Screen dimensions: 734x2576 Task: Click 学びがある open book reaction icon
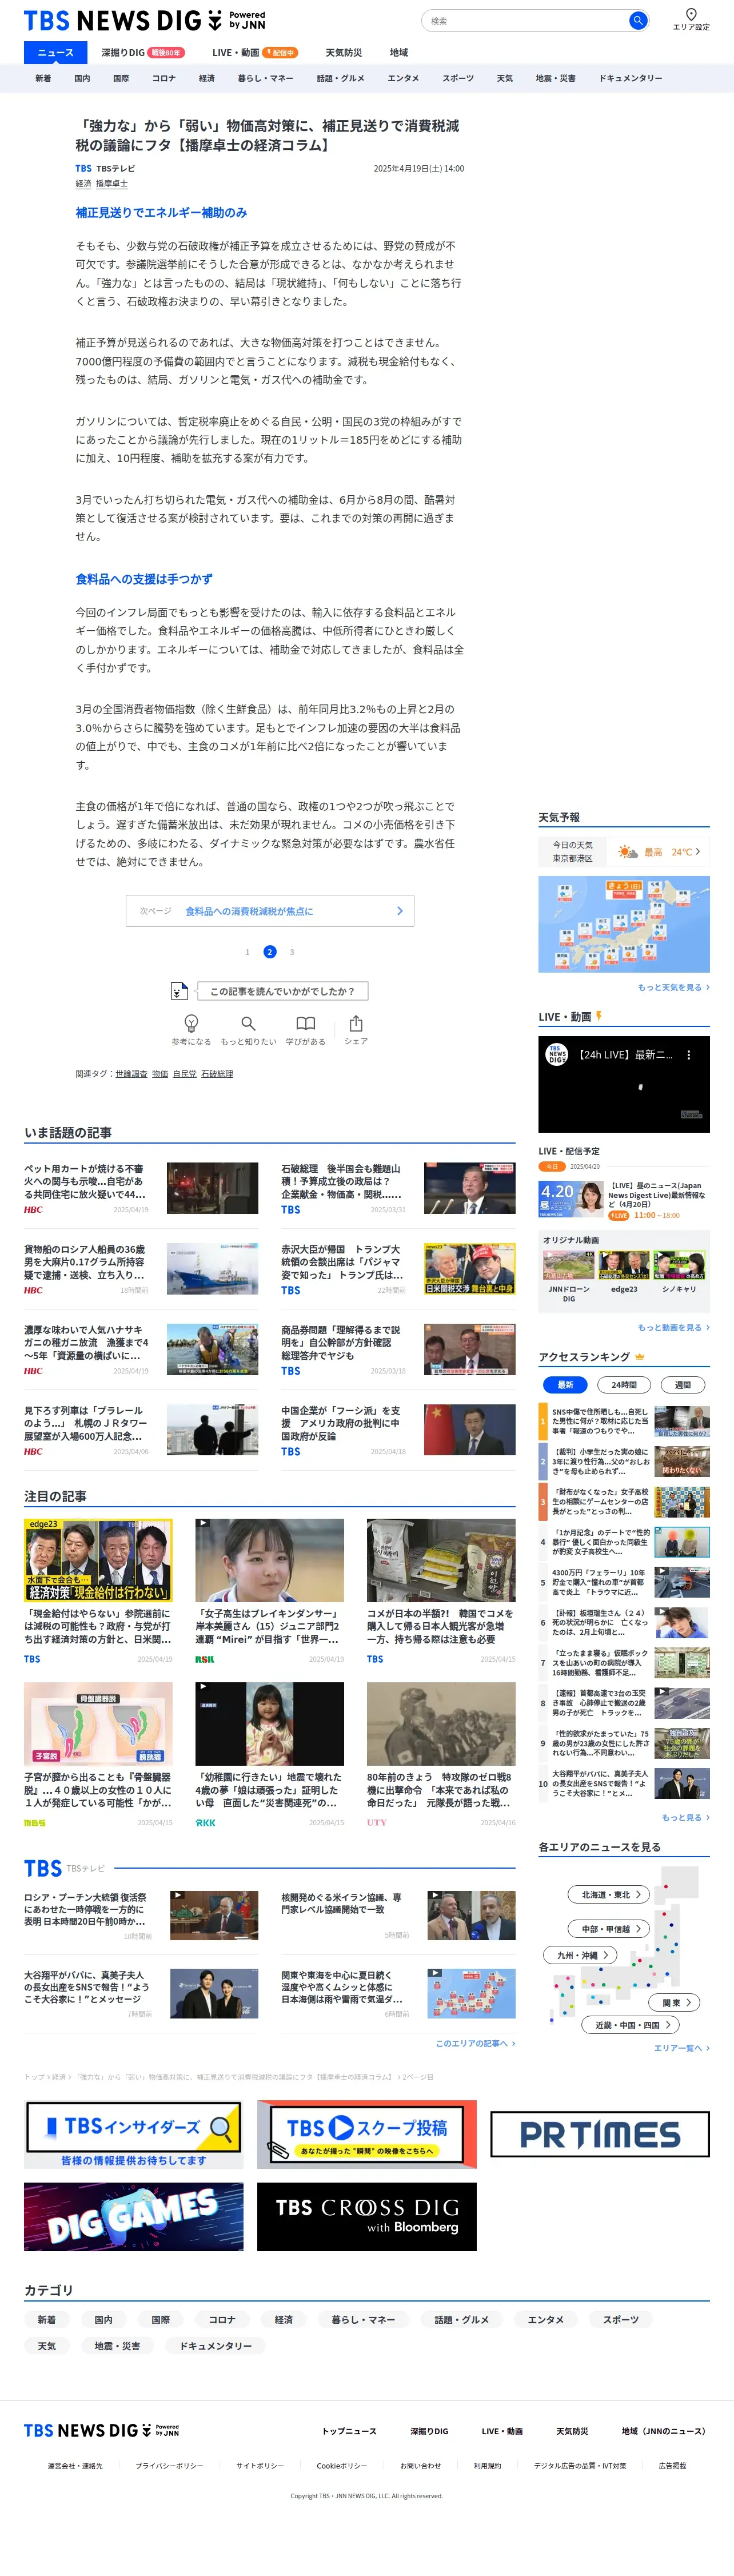pyautogui.click(x=306, y=1023)
